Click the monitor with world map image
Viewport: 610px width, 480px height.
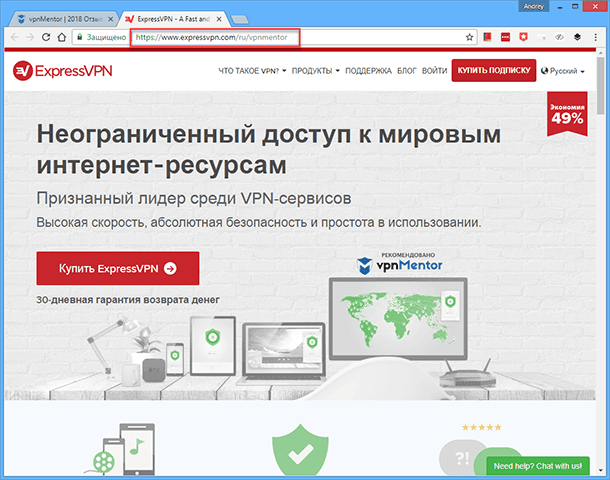[x=398, y=318]
